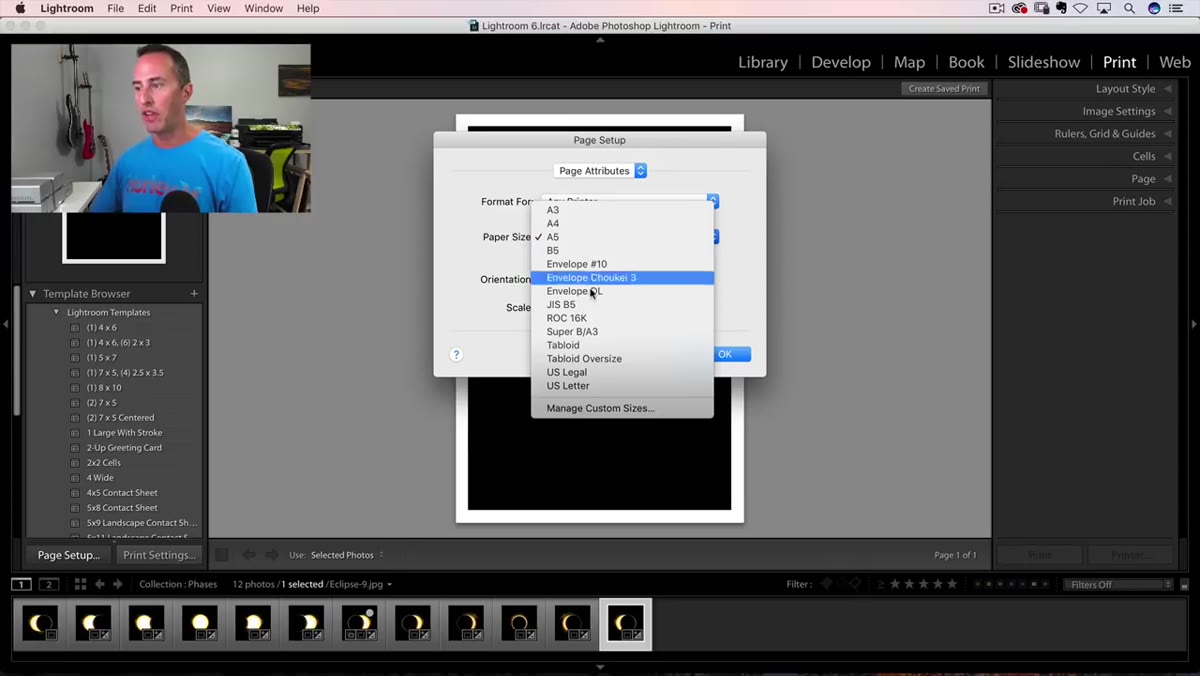Open the Eclipse-9.jpg filename dropdown arrow
The height and width of the screenshot is (676, 1200).
[x=389, y=585]
